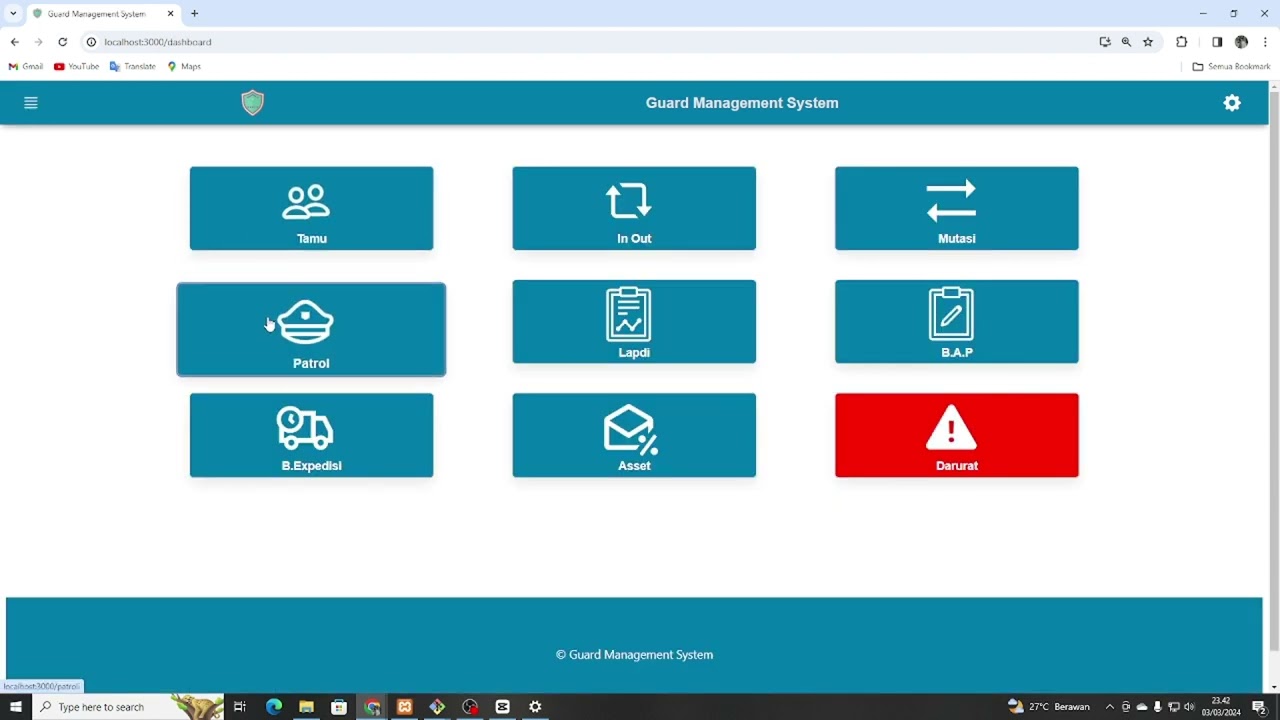Image resolution: width=1280 pixels, height=720 pixels.
Task: Trigger the red Darurat emergency card
Action: pyautogui.click(x=957, y=435)
